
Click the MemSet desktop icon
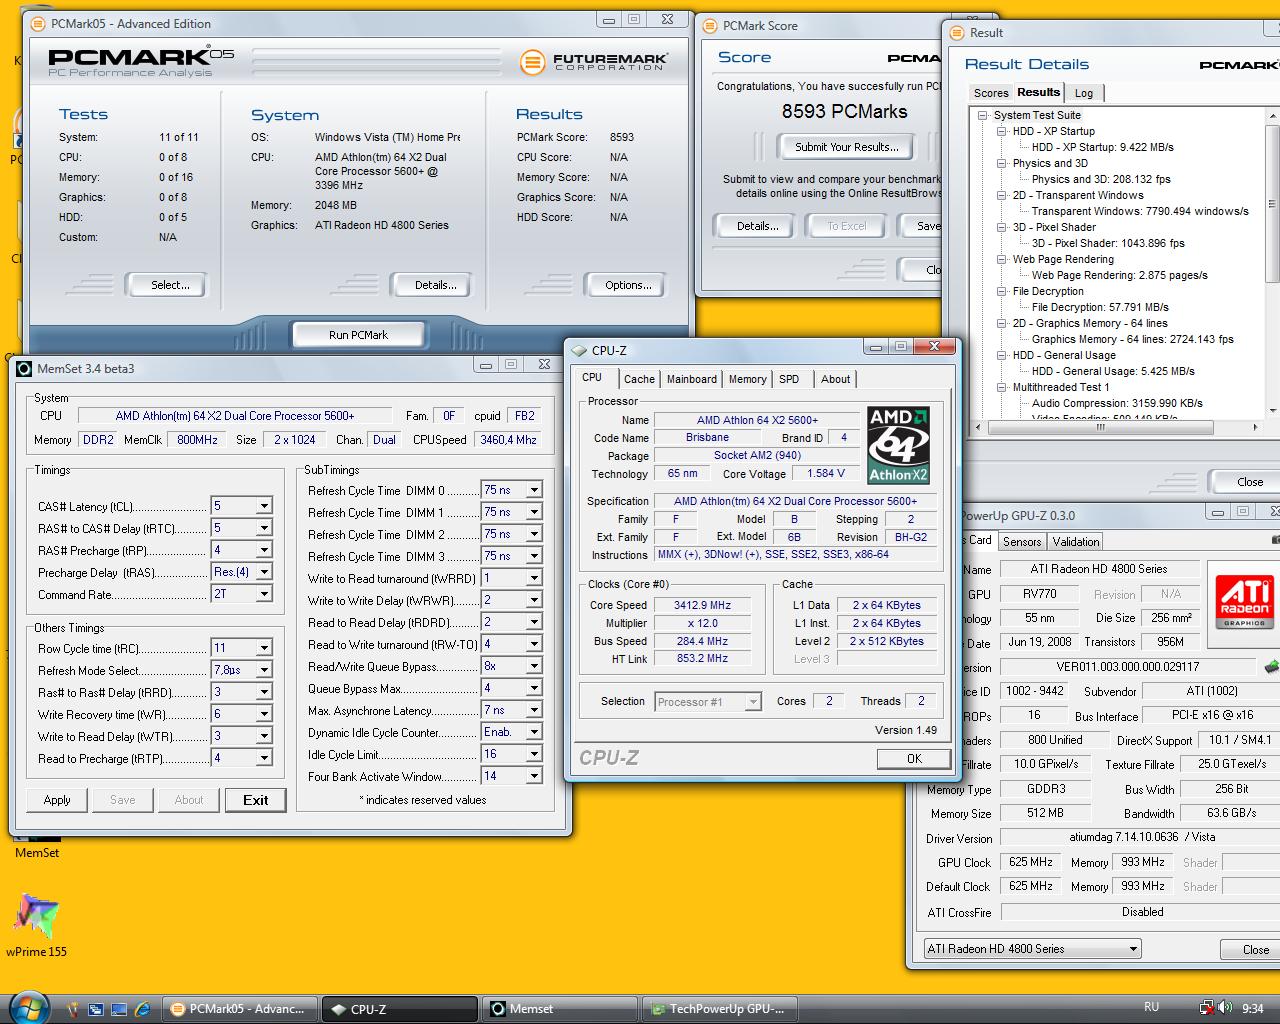click(36, 847)
